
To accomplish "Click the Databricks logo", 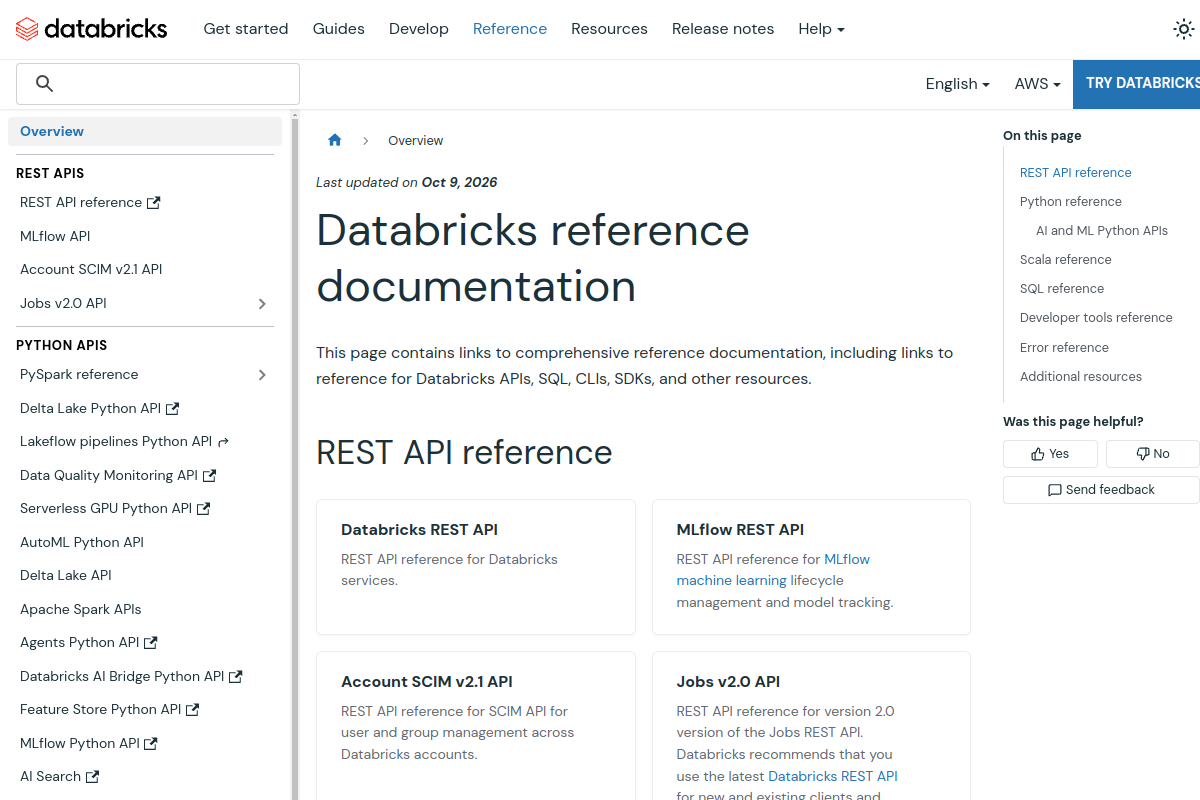I will pyautogui.click(x=91, y=29).
